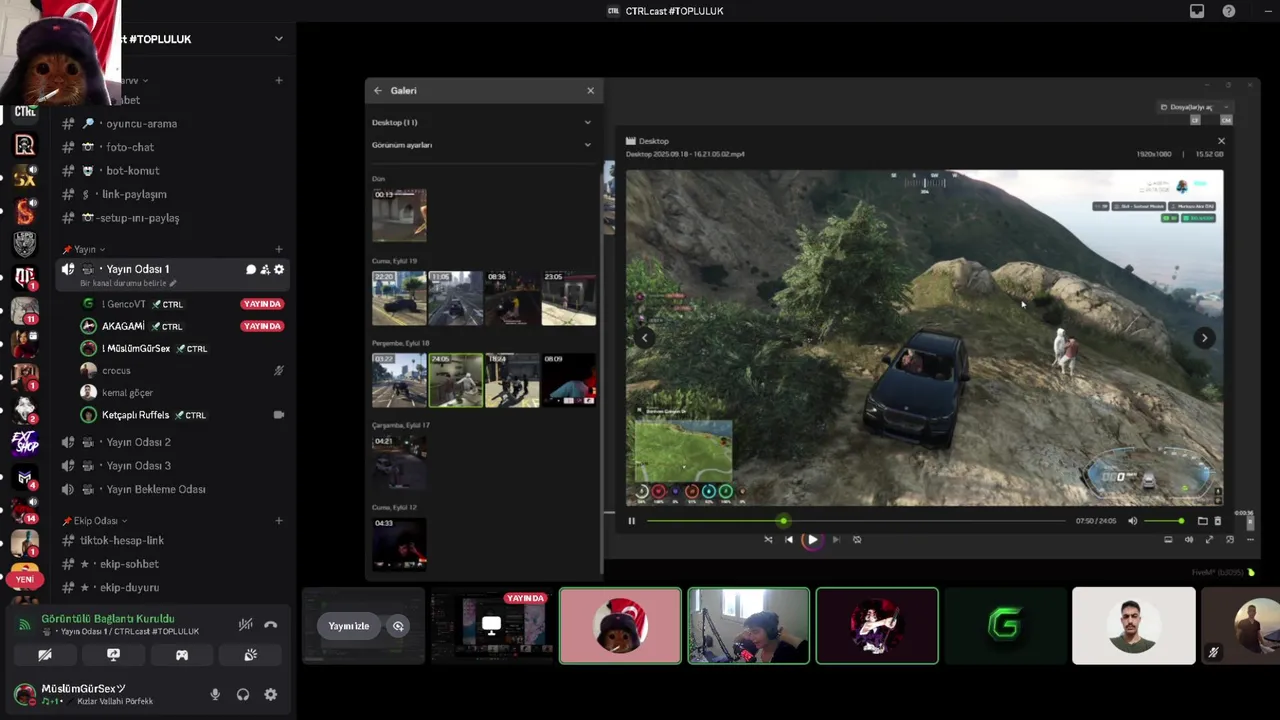The image size is (1280, 720).
Task: Close the Galeri panel
Action: point(590,90)
